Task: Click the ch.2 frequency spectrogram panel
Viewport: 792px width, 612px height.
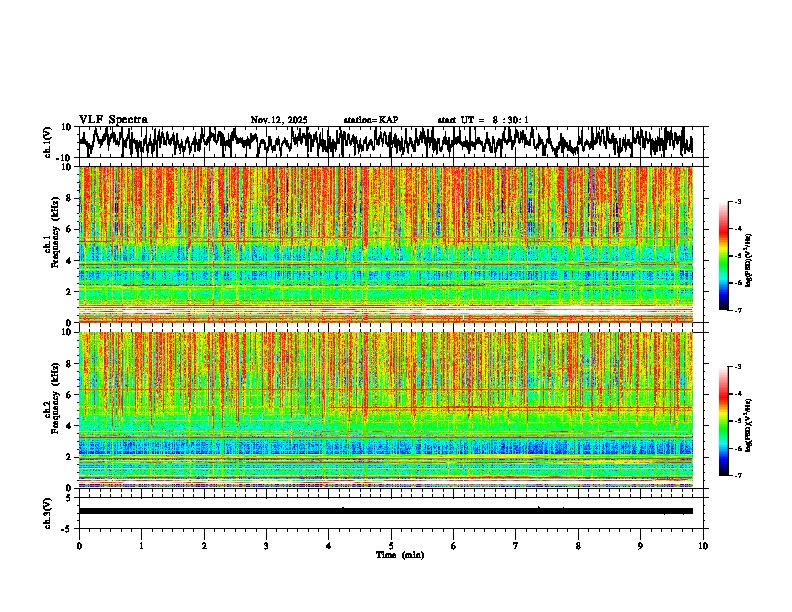Action: [386, 410]
